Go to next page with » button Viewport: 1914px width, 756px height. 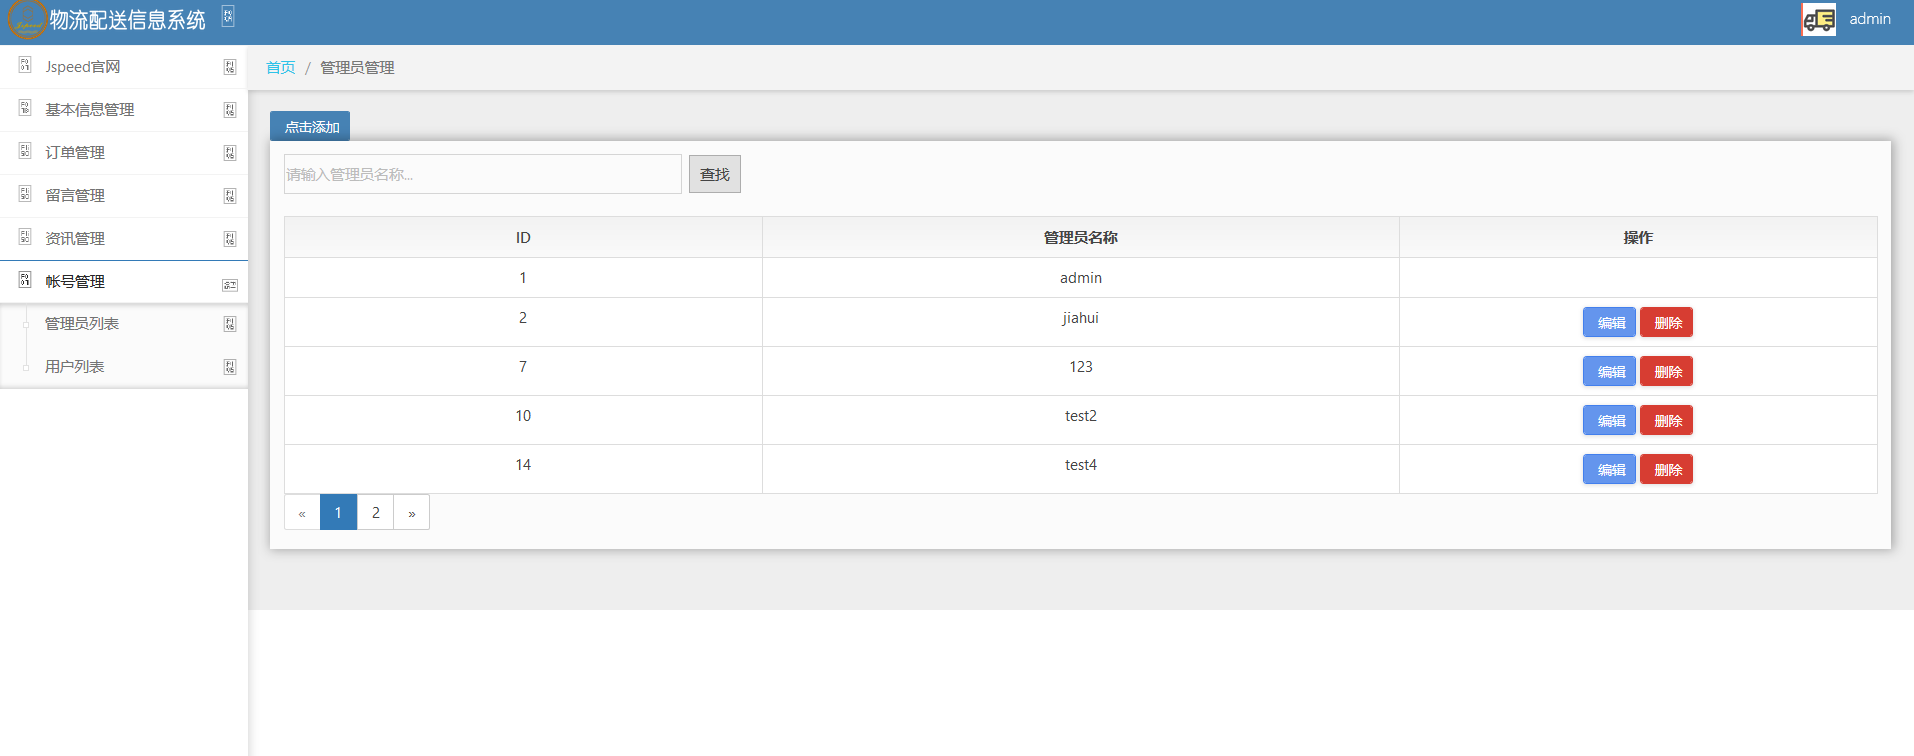[x=412, y=512]
